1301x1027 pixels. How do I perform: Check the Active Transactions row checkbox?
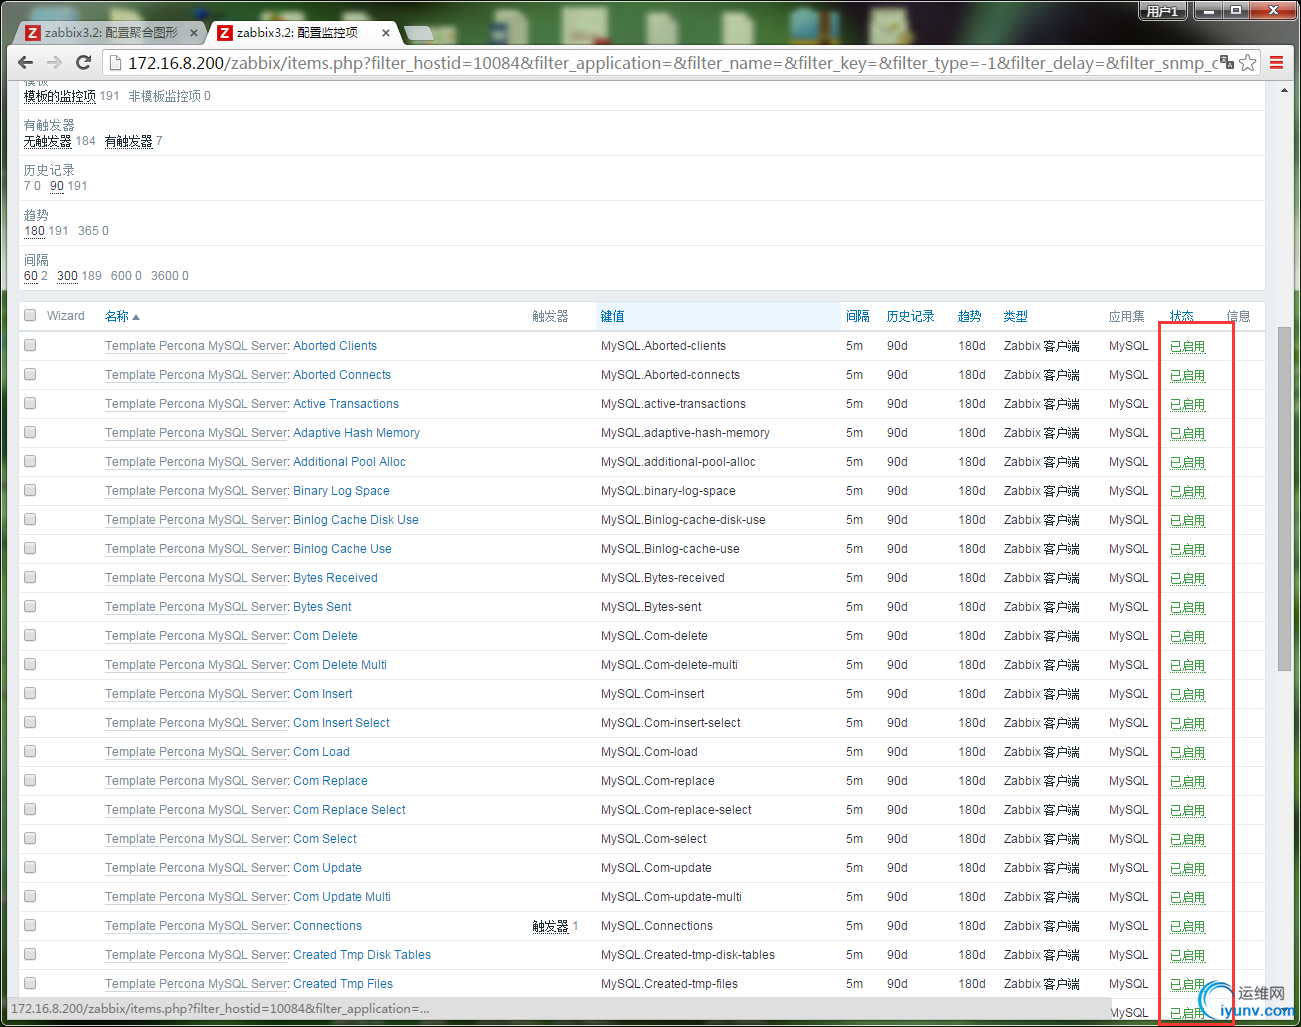30,403
